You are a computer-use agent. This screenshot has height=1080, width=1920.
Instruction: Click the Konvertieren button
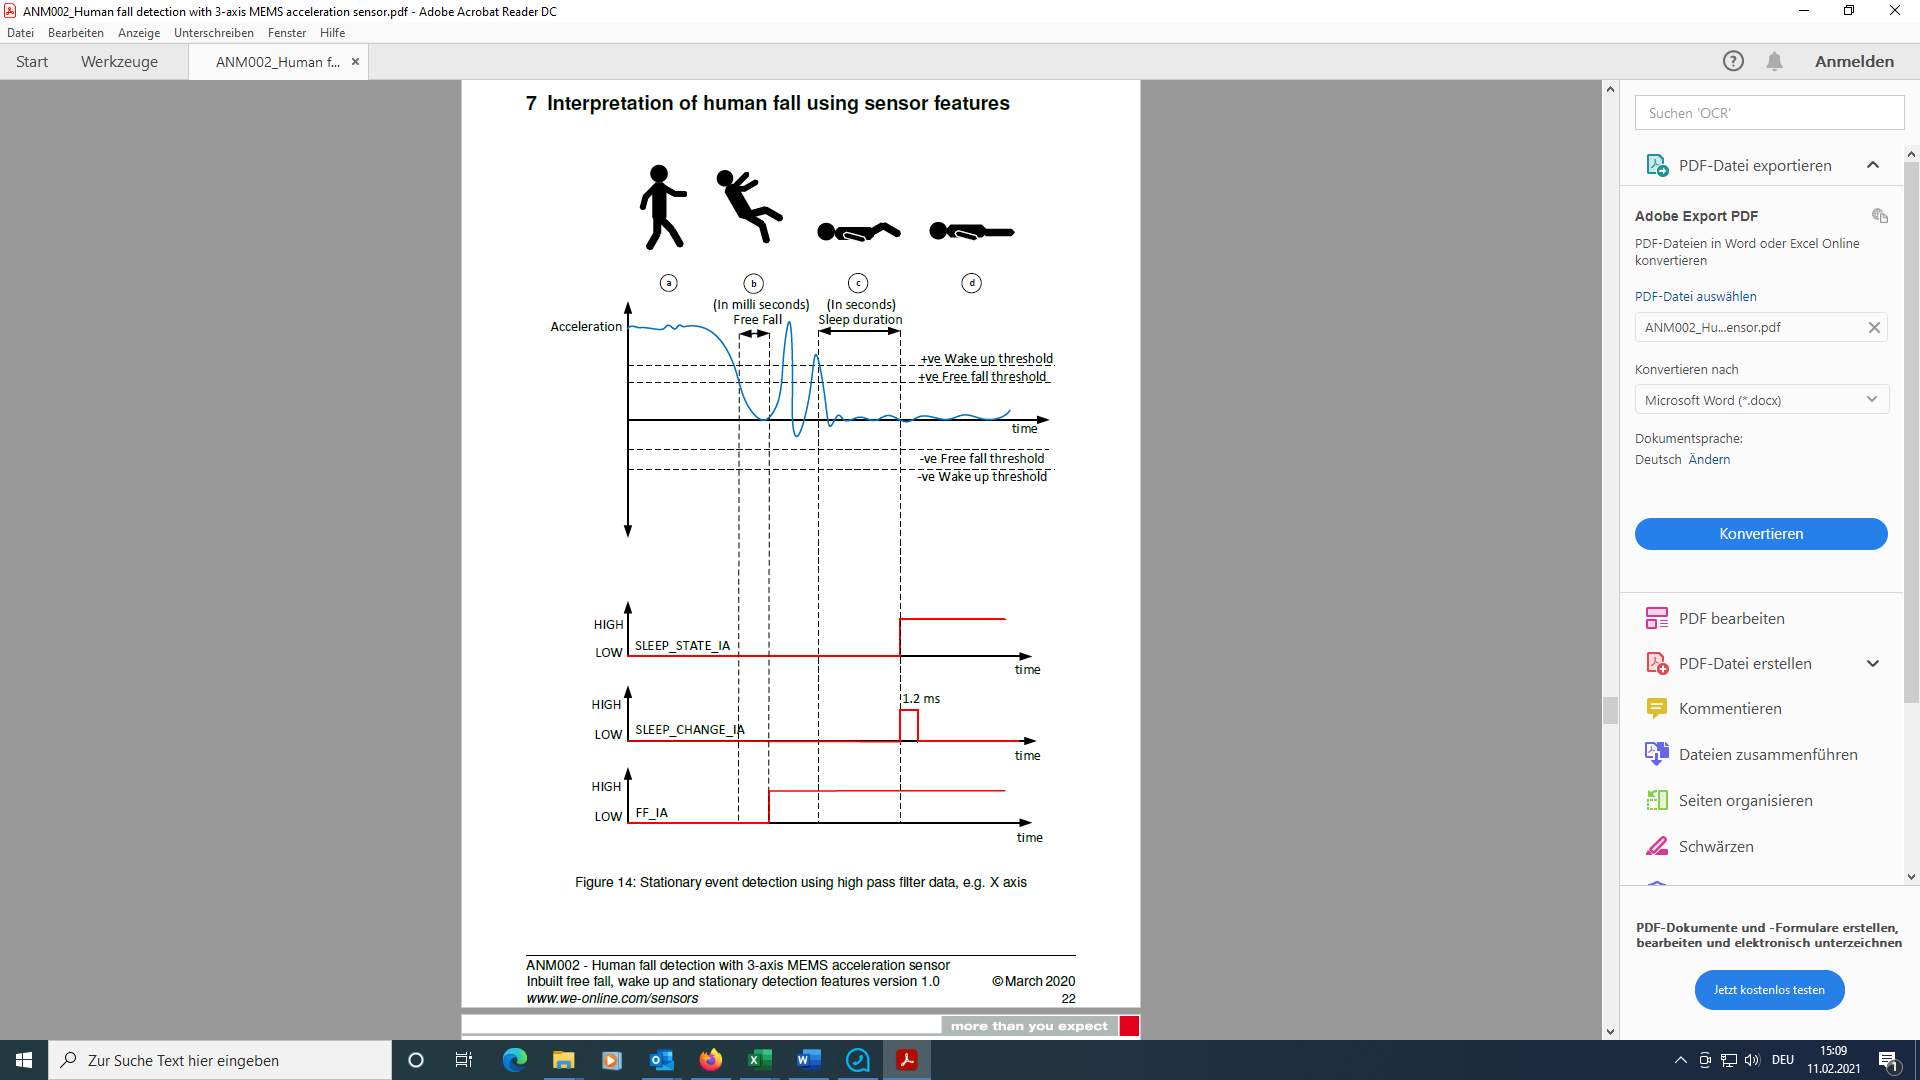point(1760,534)
